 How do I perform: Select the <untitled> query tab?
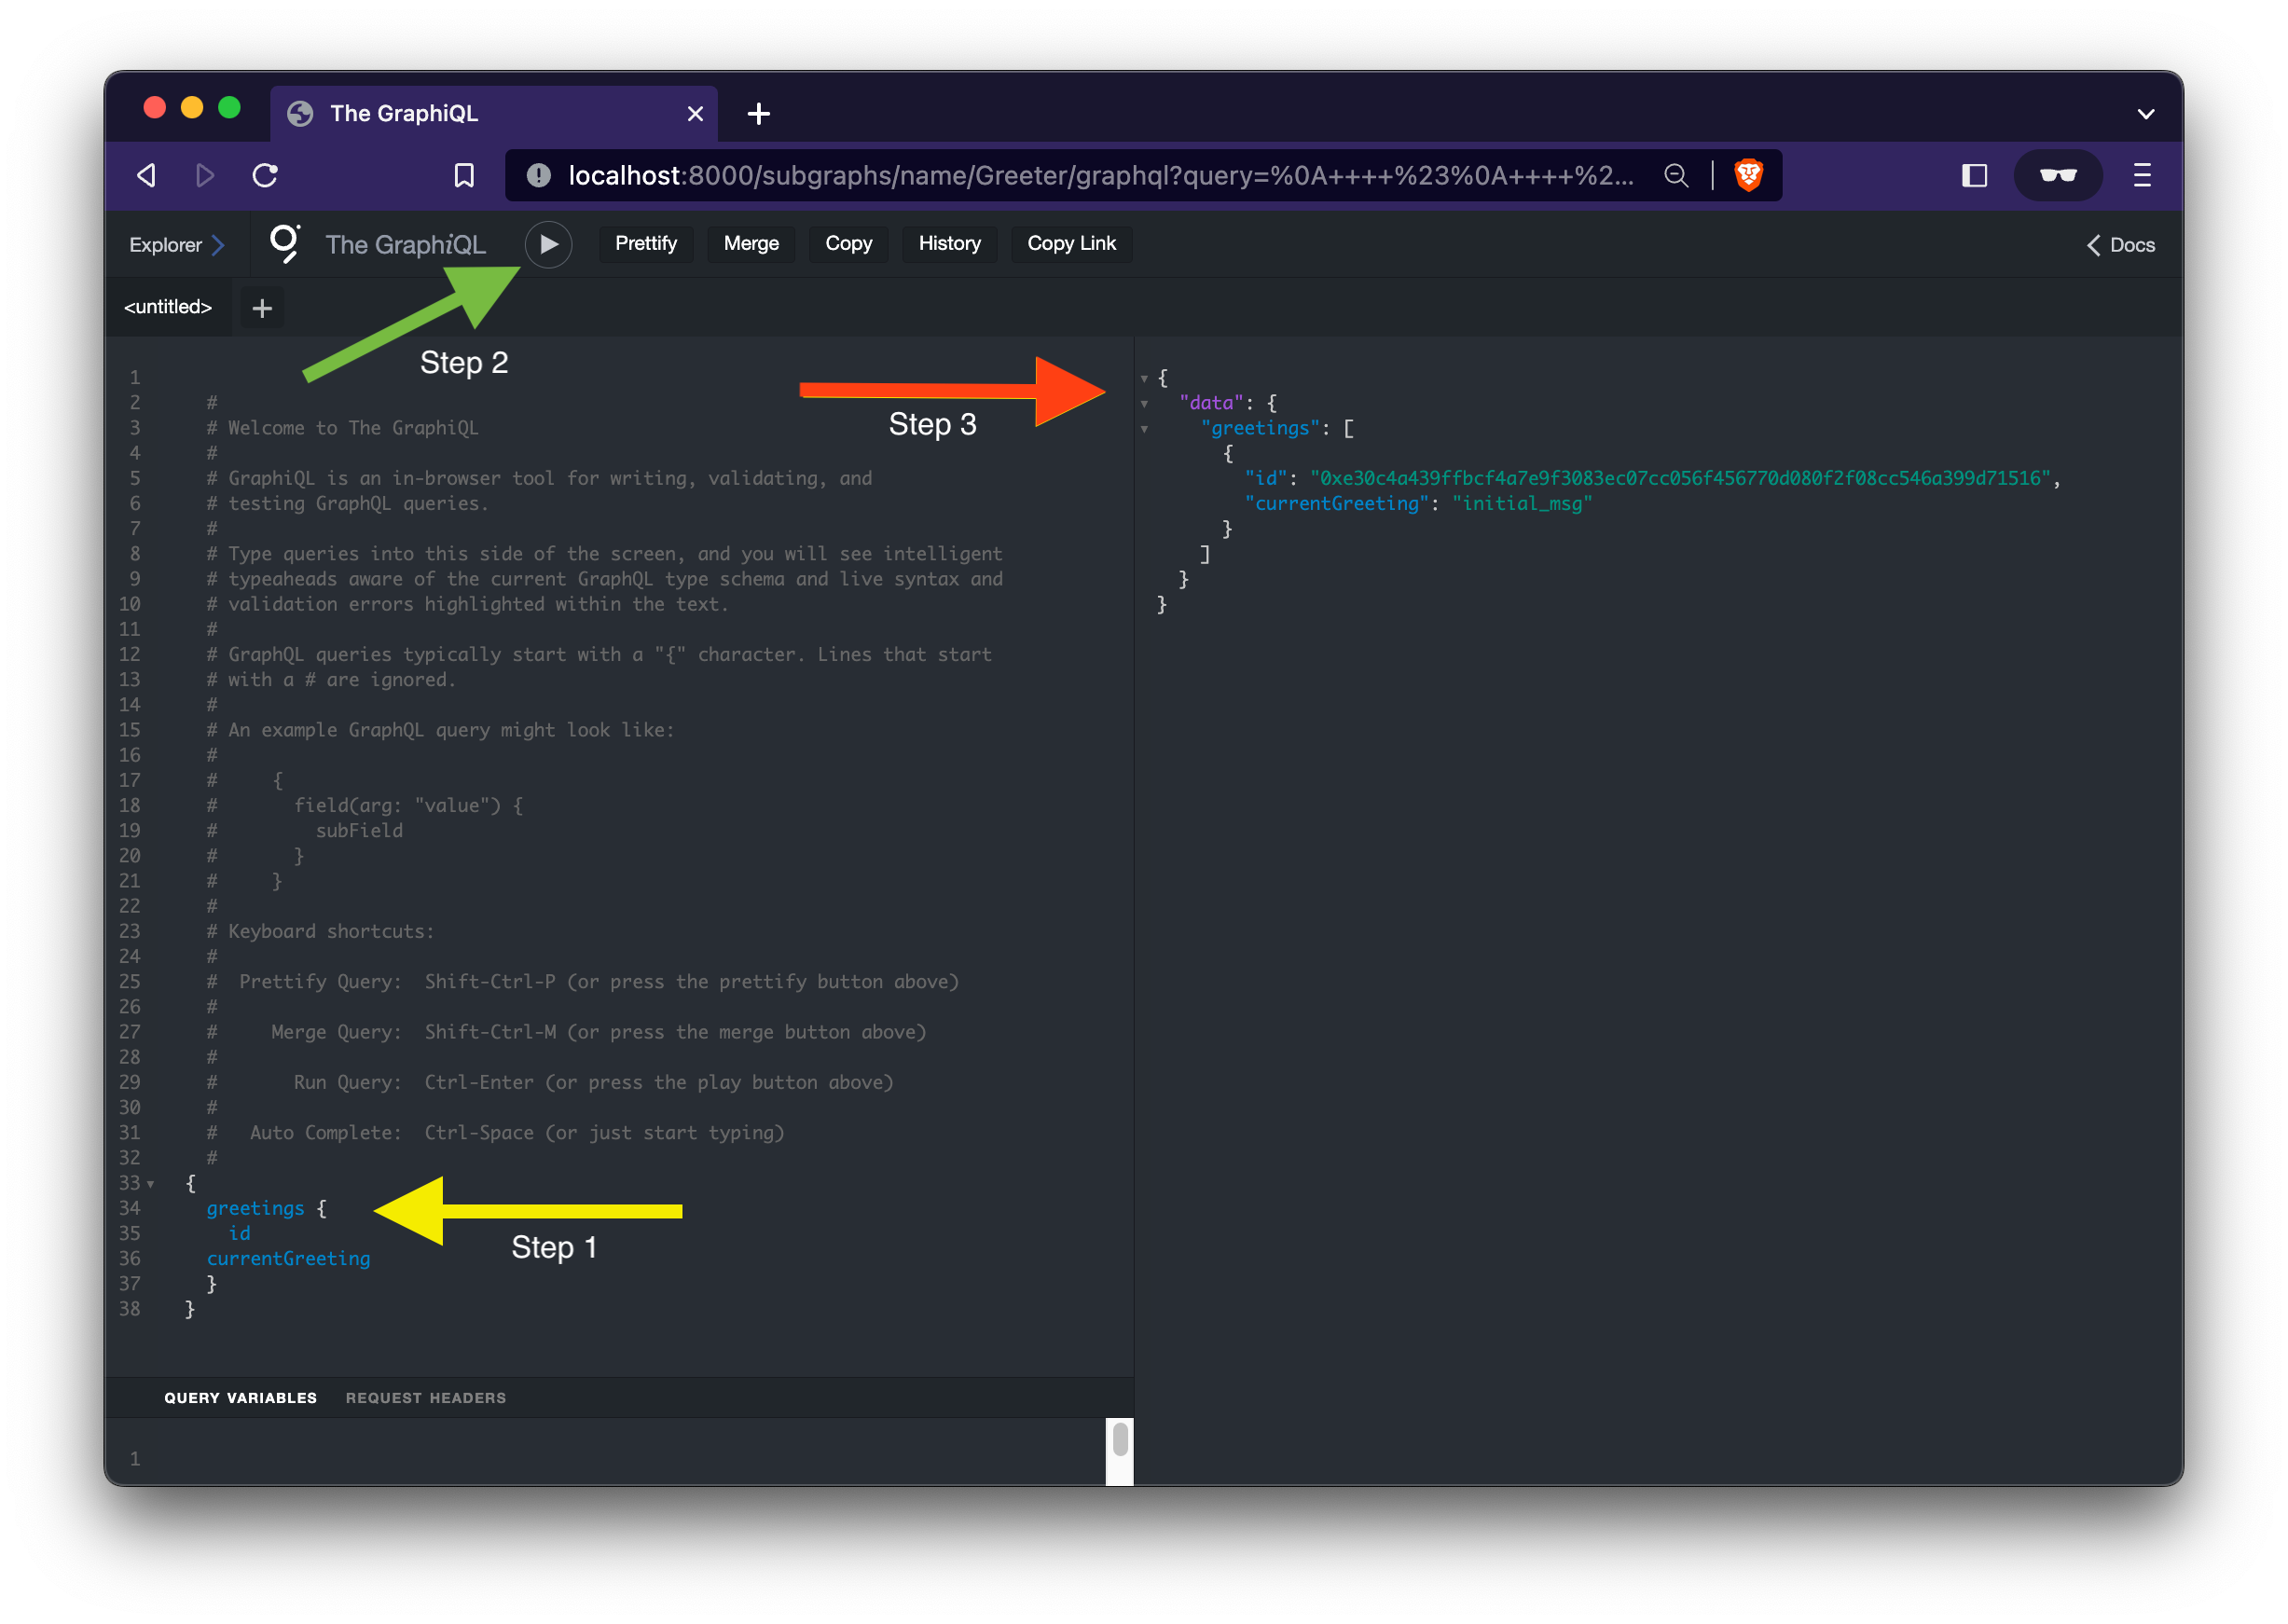coord(168,307)
